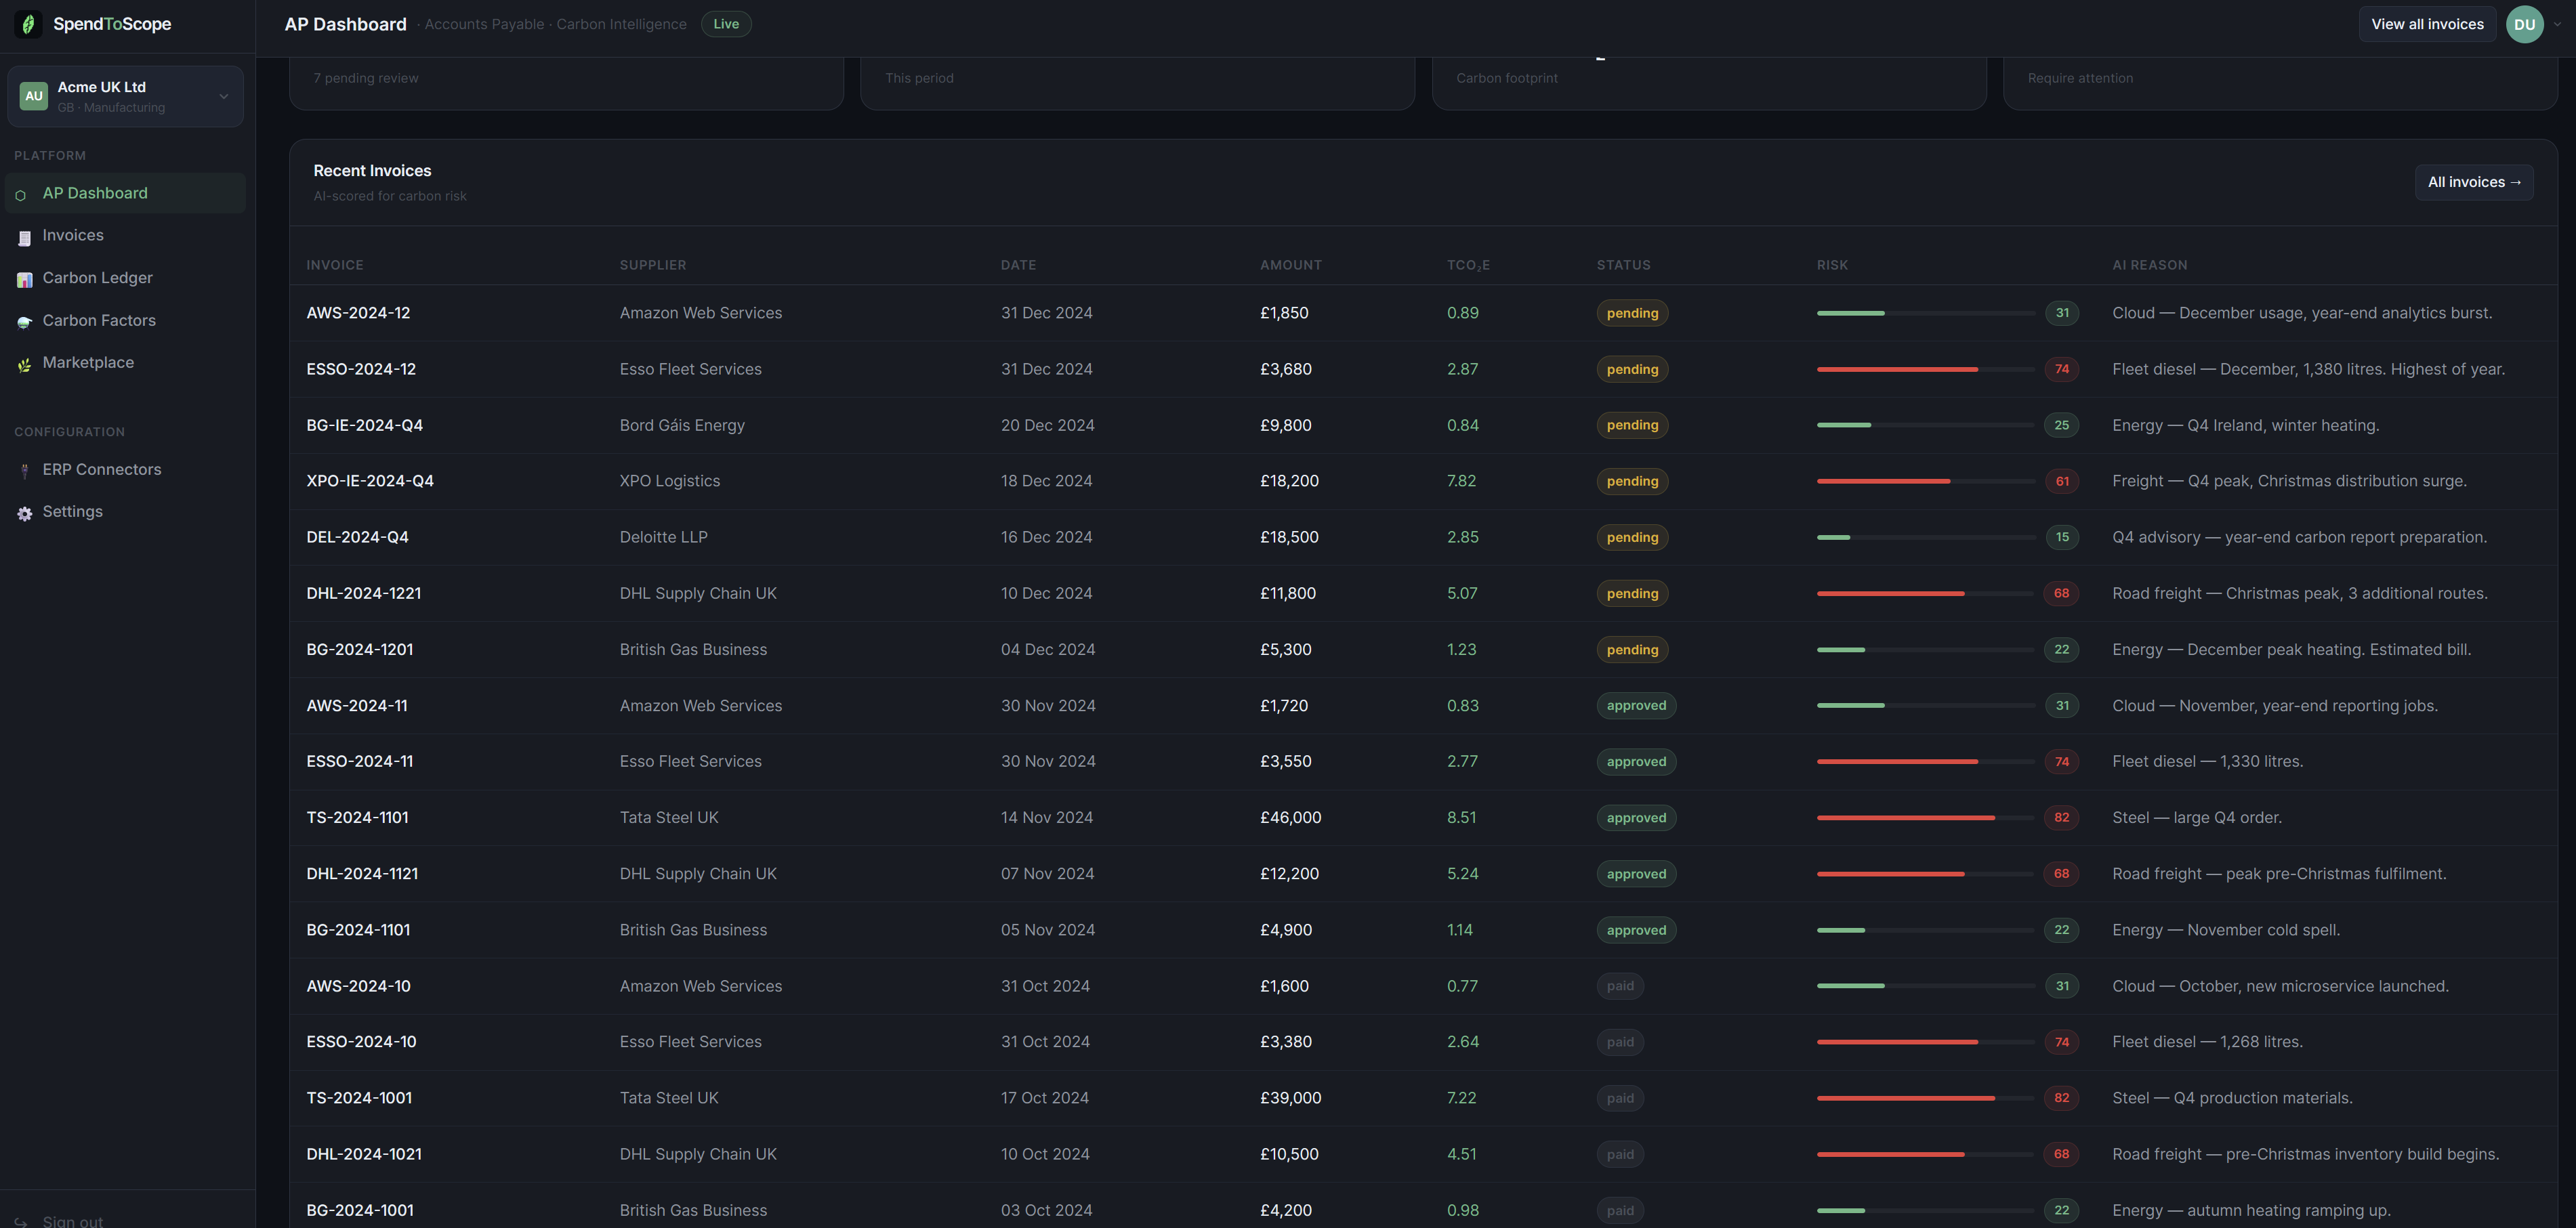Click the STATUS column header
The height and width of the screenshot is (1228, 2576).
1623,265
